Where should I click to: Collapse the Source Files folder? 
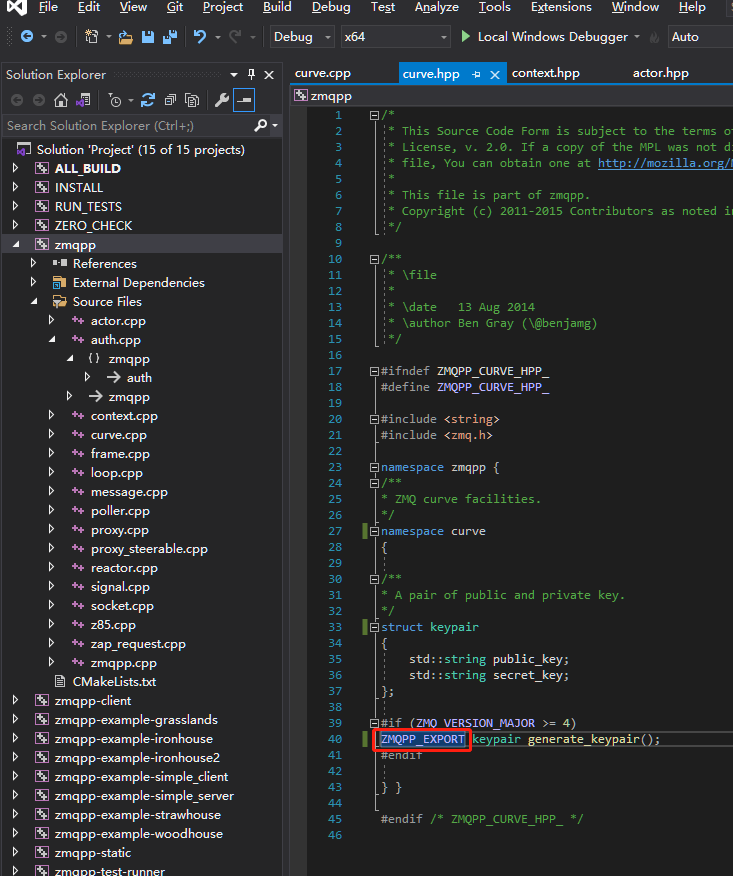pos(34,301)
